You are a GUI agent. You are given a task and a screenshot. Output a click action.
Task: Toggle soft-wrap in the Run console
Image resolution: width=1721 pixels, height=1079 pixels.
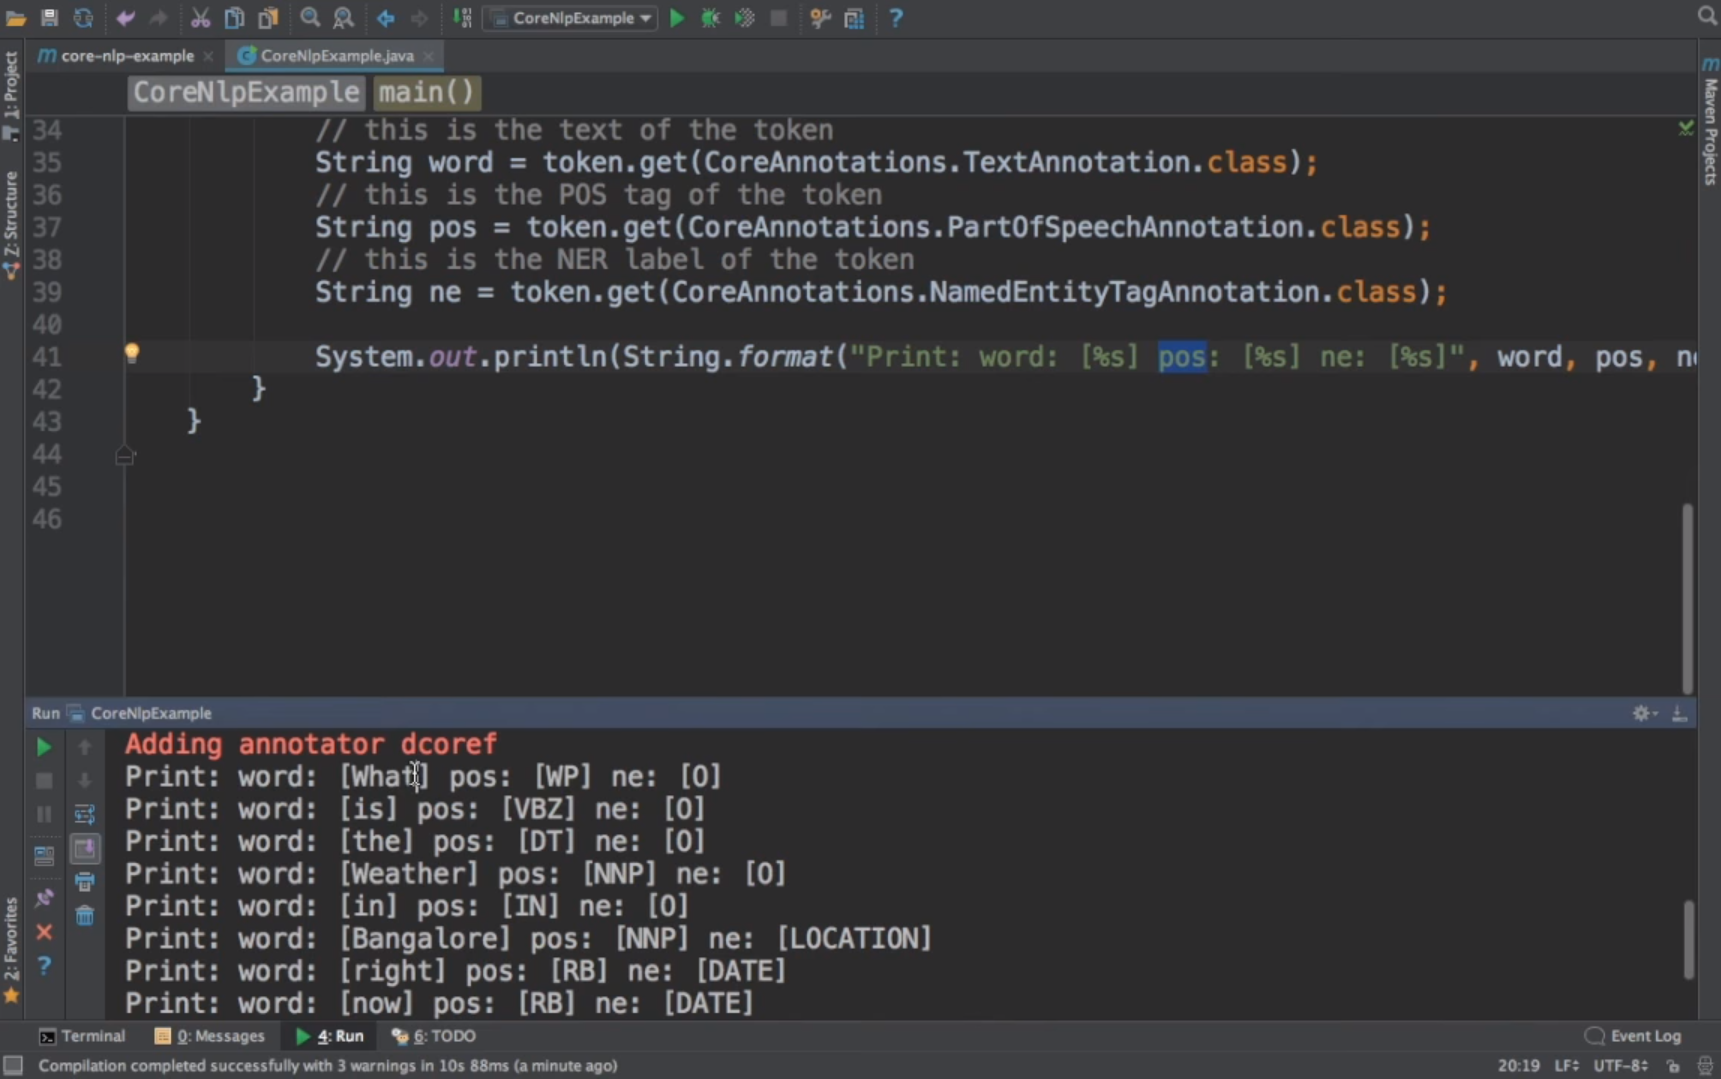pyautogui.click(x=85, y=814)
